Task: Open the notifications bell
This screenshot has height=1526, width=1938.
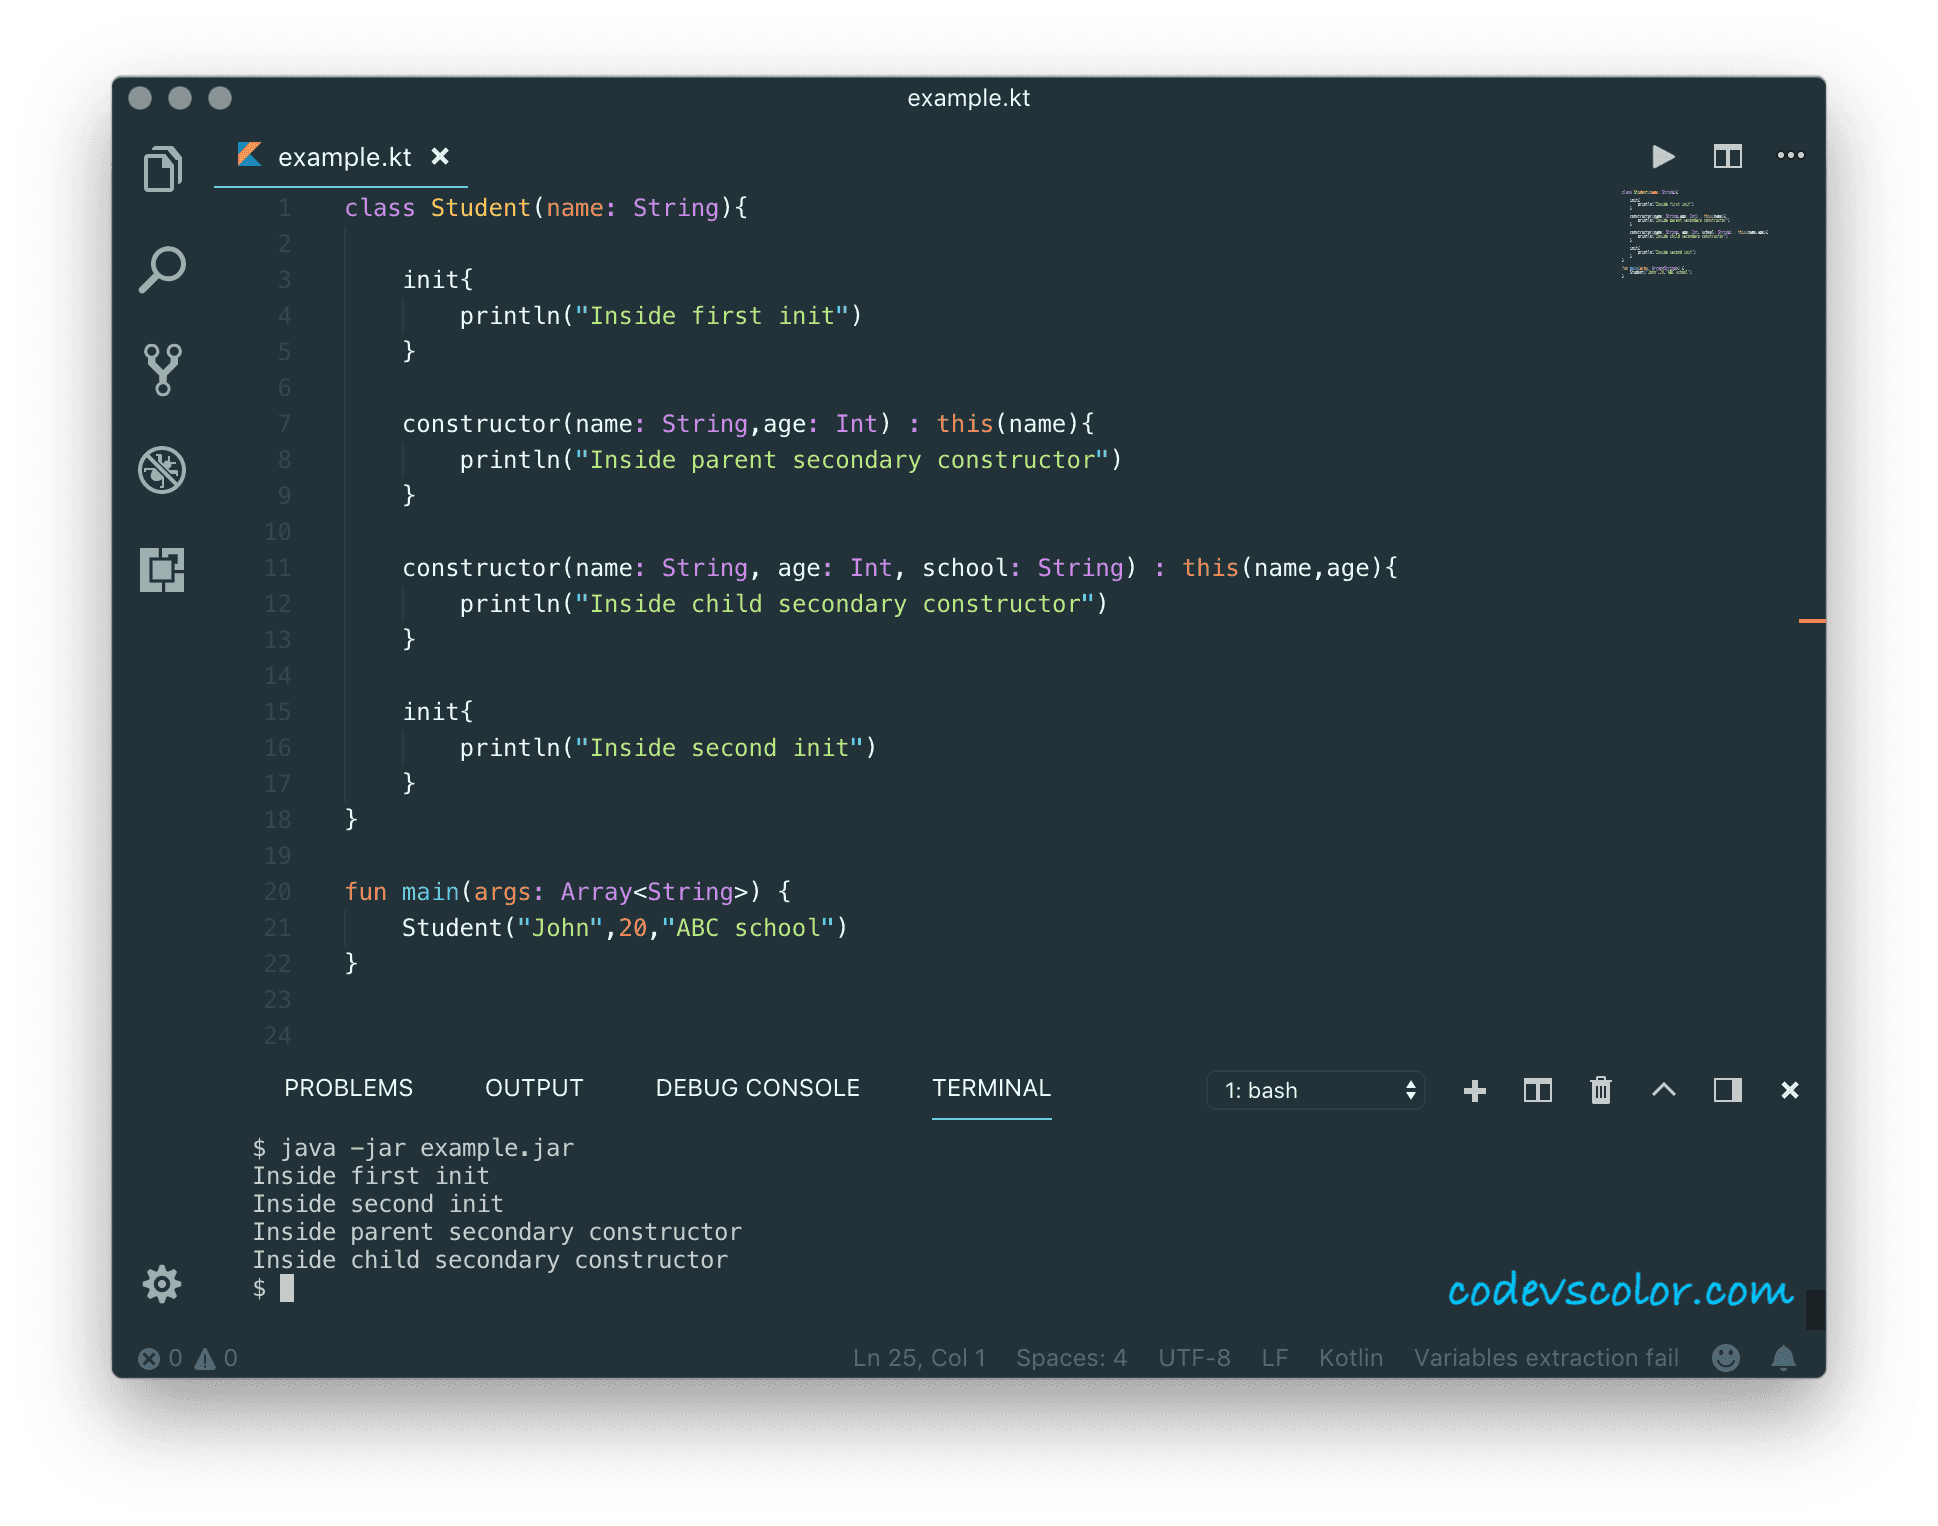Action: (x=1784, y=1357)
